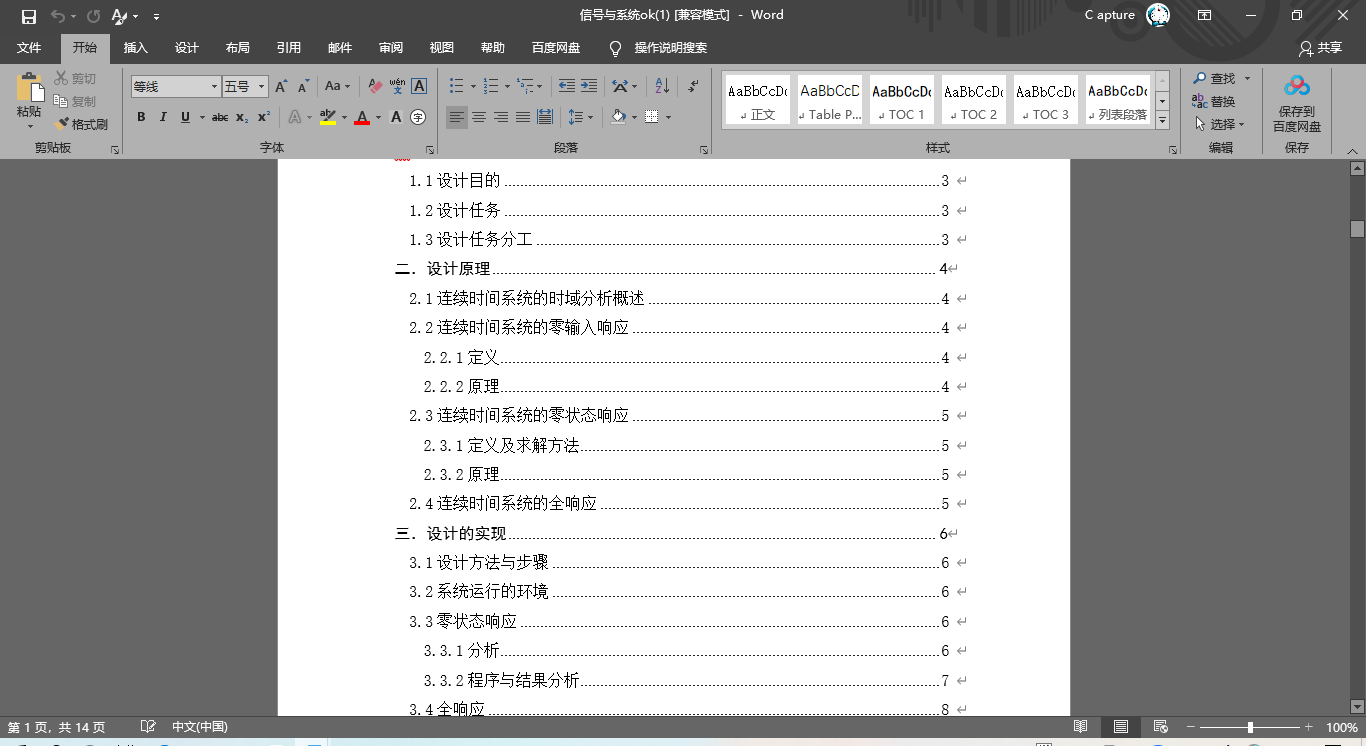
Task: Align text right icon
Action: pos(501,117)
